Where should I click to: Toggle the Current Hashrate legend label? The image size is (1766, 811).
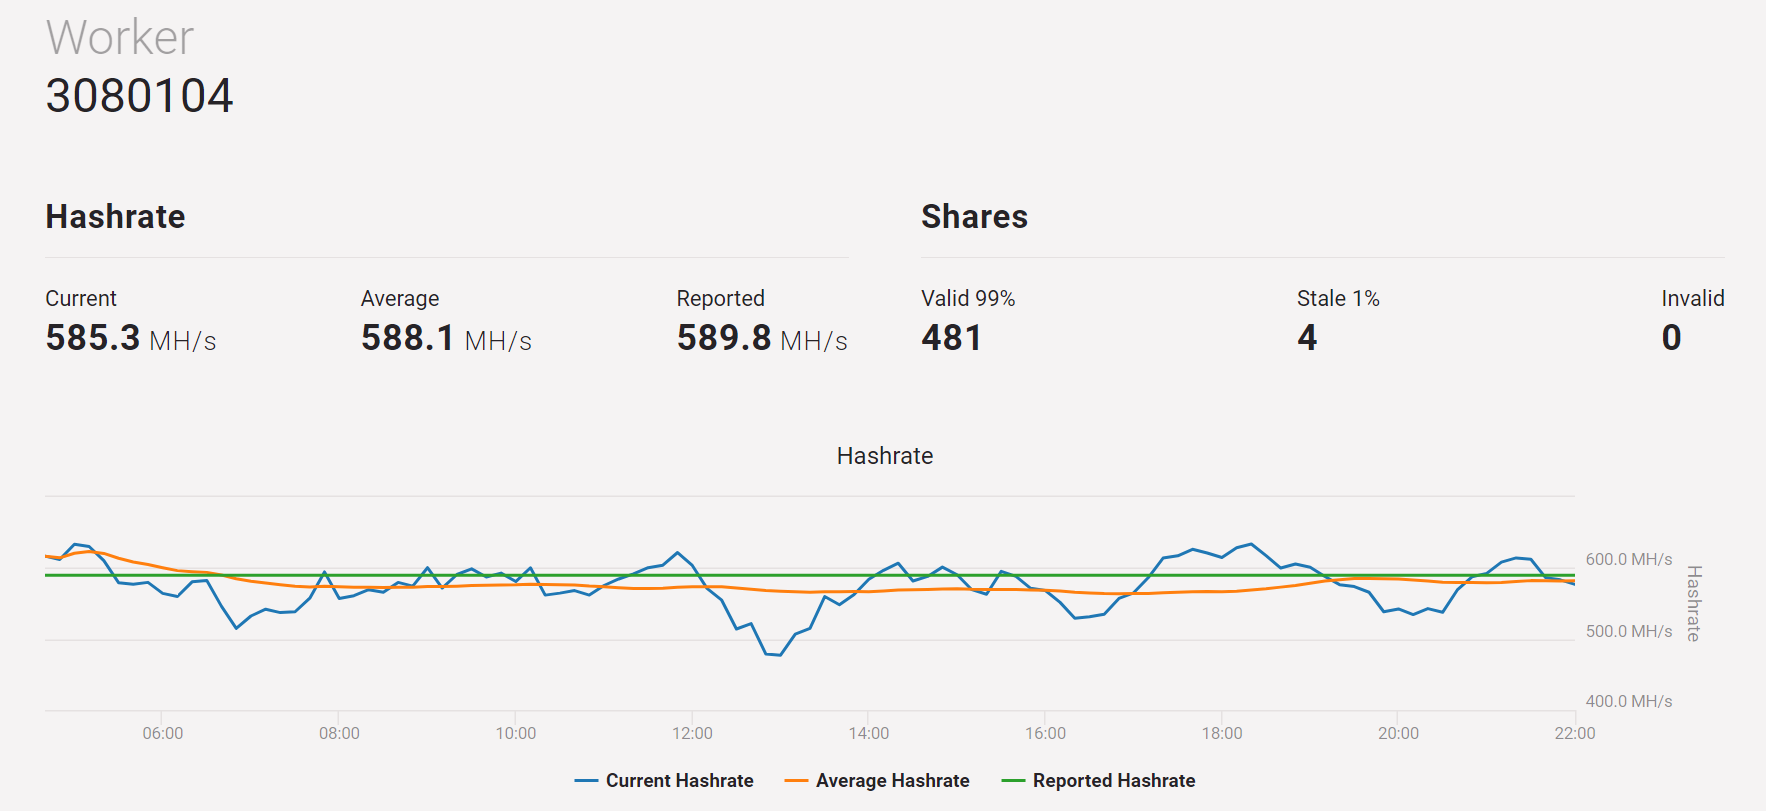point(679,781)
